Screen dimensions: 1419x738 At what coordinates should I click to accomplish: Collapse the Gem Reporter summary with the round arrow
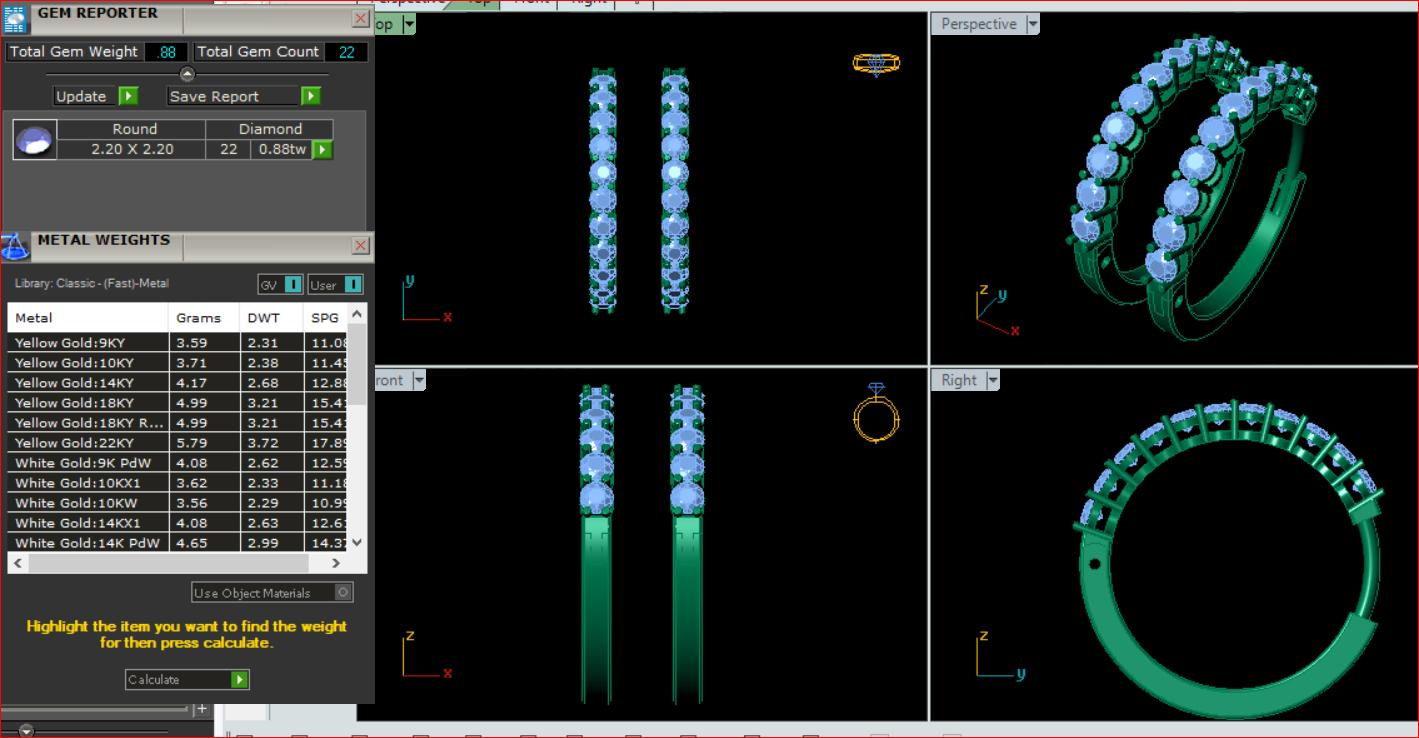pyautogui.click(x=186, y=74)
